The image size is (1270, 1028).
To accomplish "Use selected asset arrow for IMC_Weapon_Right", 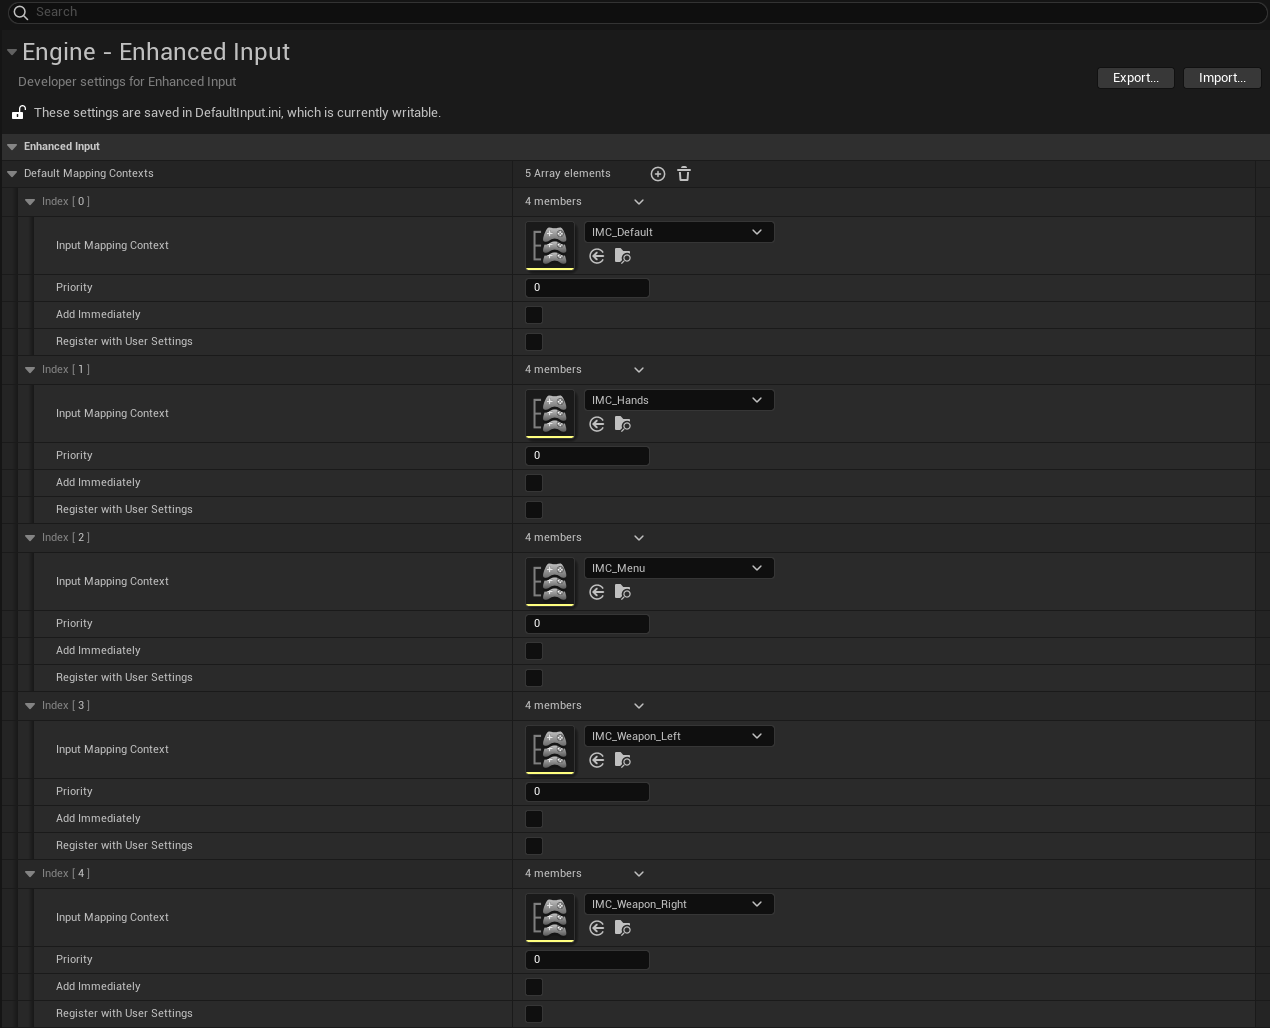I will pyautogui.click(x=597, y=929).
